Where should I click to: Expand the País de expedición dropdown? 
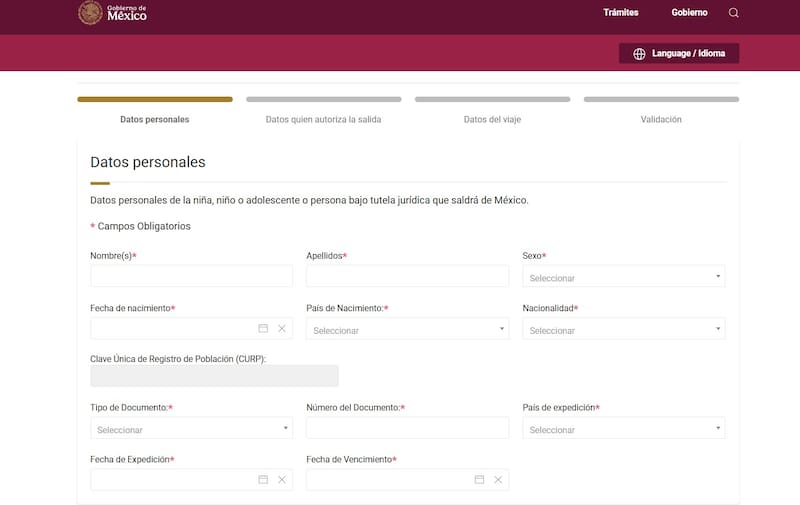pyautogui.click(x=623, y=428)
